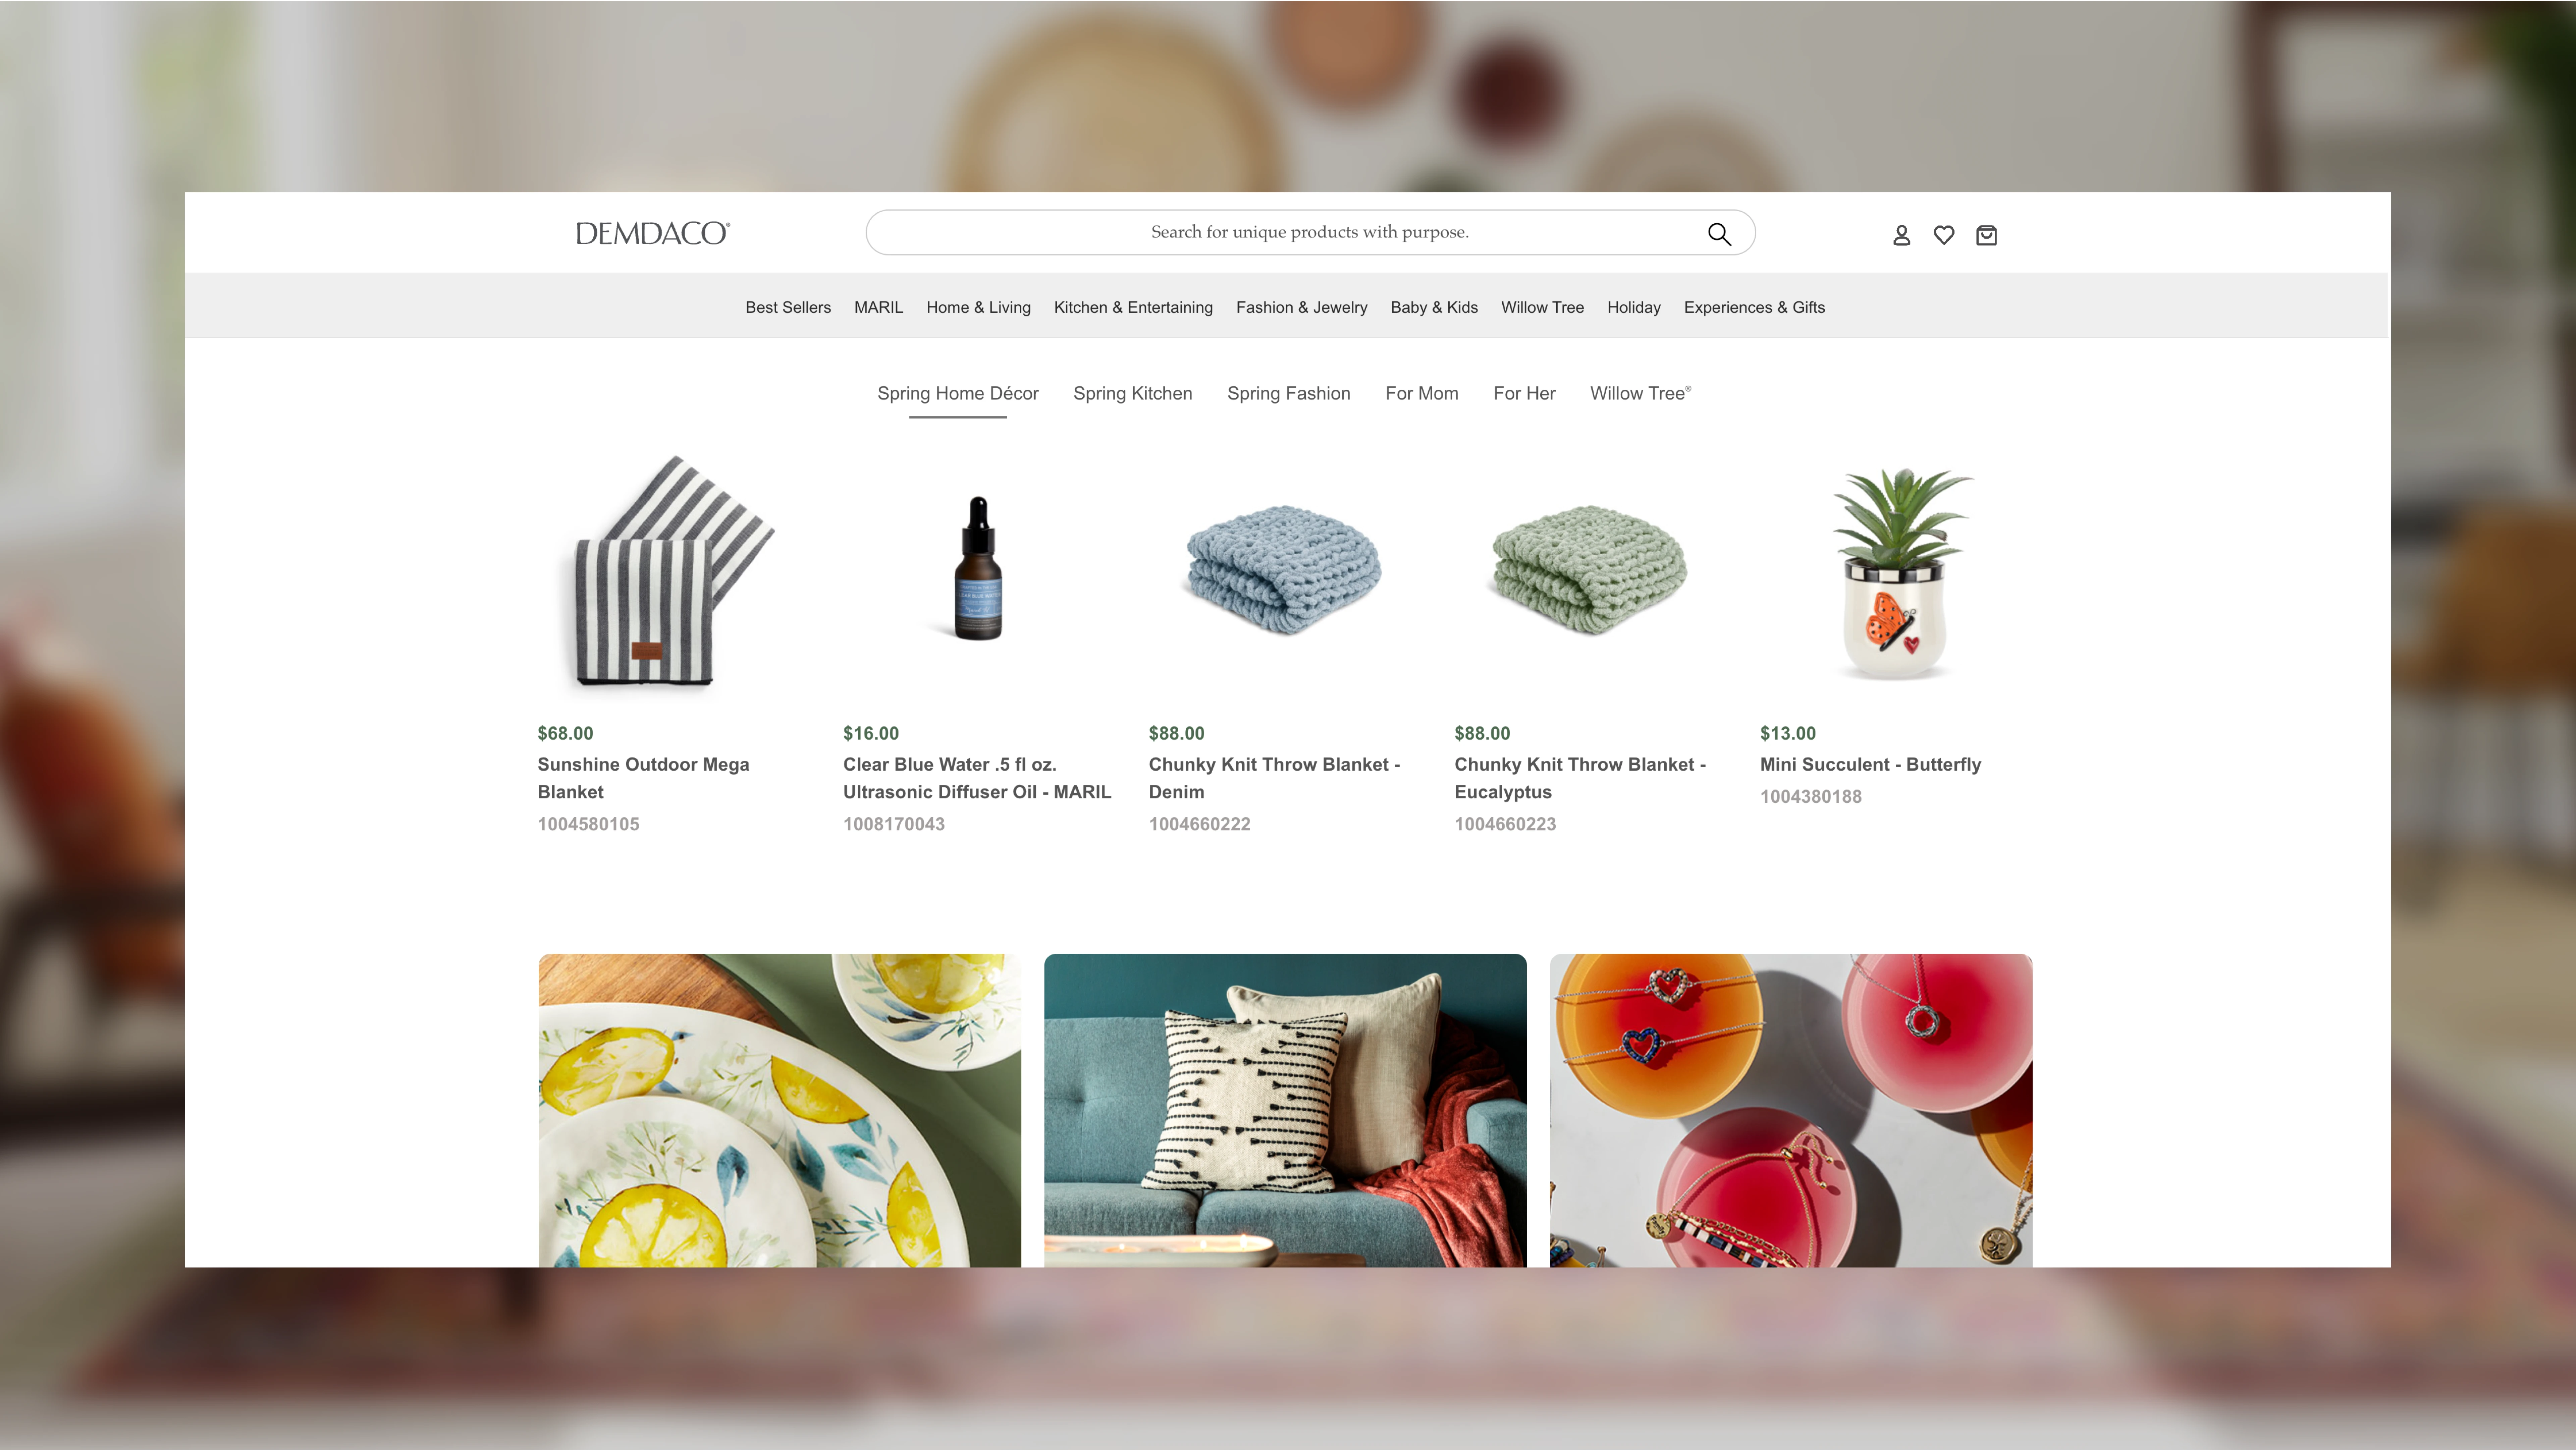The height and width of the screenshot is (1450, 2576).
Task: Click the search magnifier icon
Action: (x=1719, y=233)
